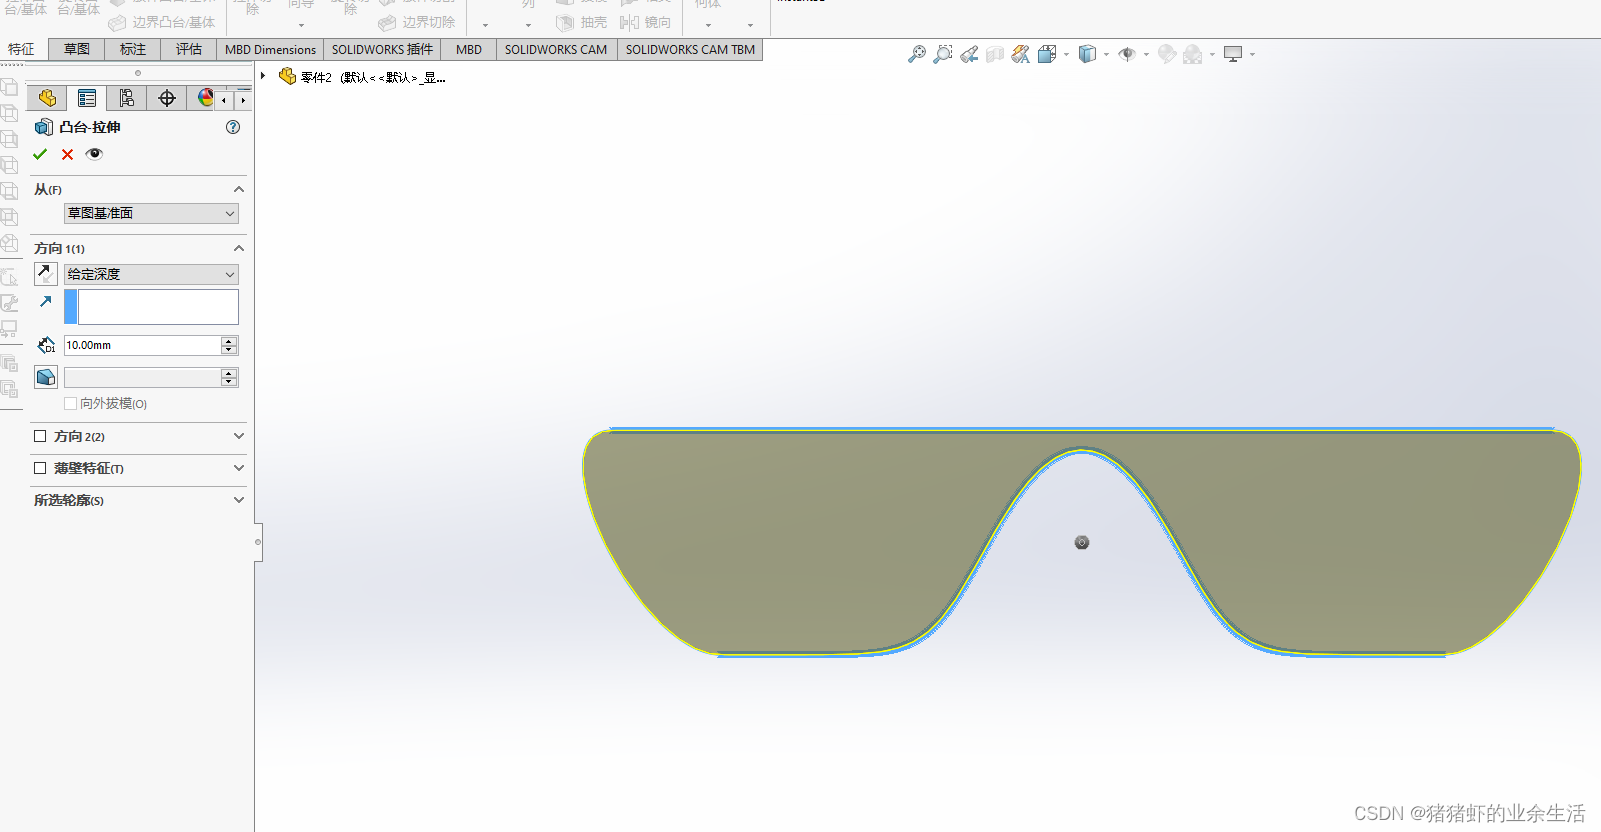Click the D1 depth dimension icon
The width and height of the screenshot is (1601, 832).
(46, 345)
